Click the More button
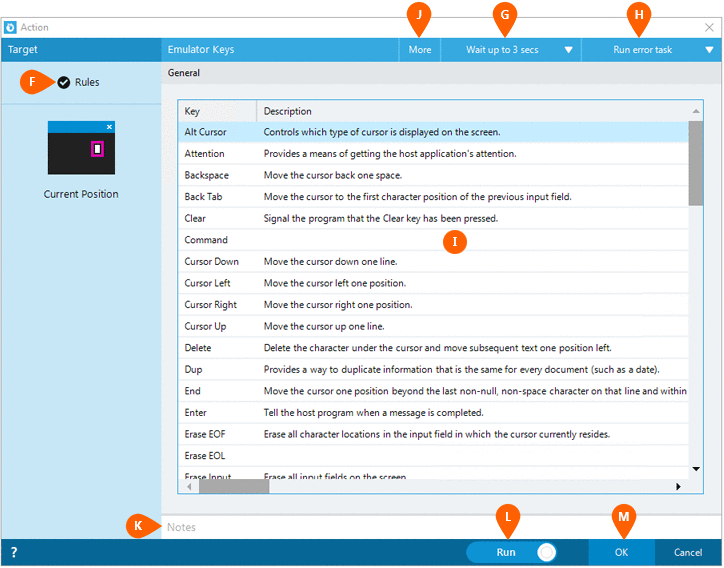 (x=420, y=50)
